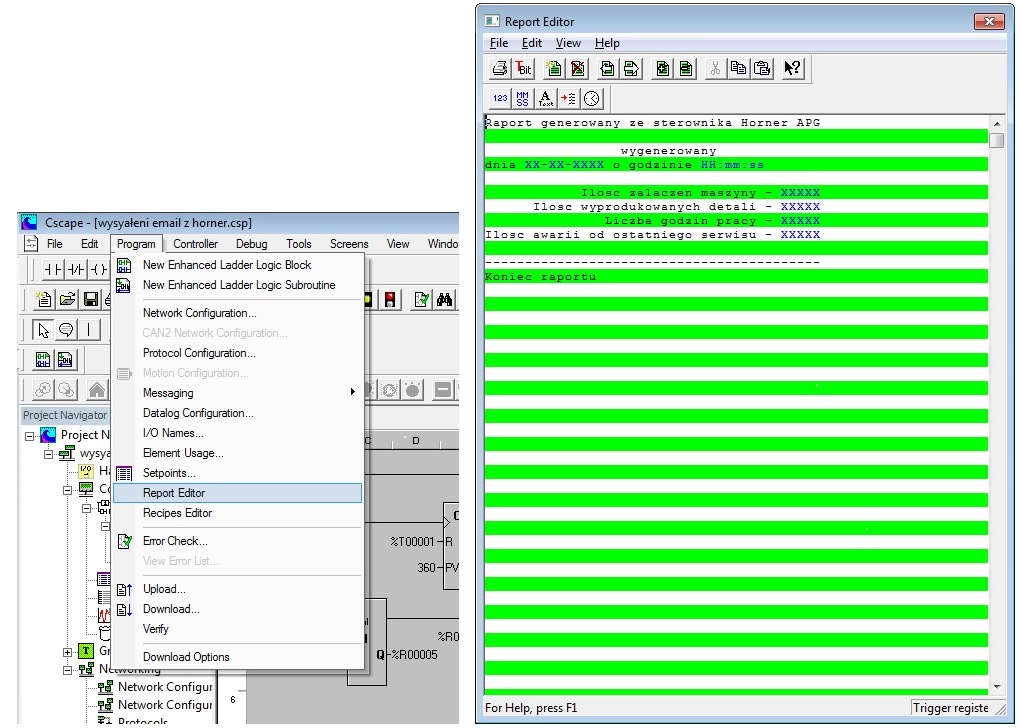1021x728 pixels.
Task: Open the Report Editor Edit menu
Action: (x=531, y=43)
